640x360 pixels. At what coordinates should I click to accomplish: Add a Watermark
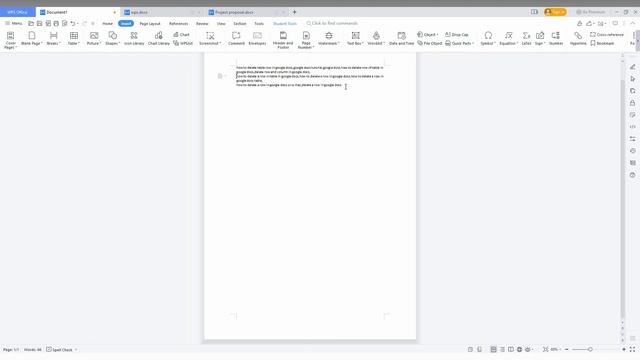click(329, 38)
